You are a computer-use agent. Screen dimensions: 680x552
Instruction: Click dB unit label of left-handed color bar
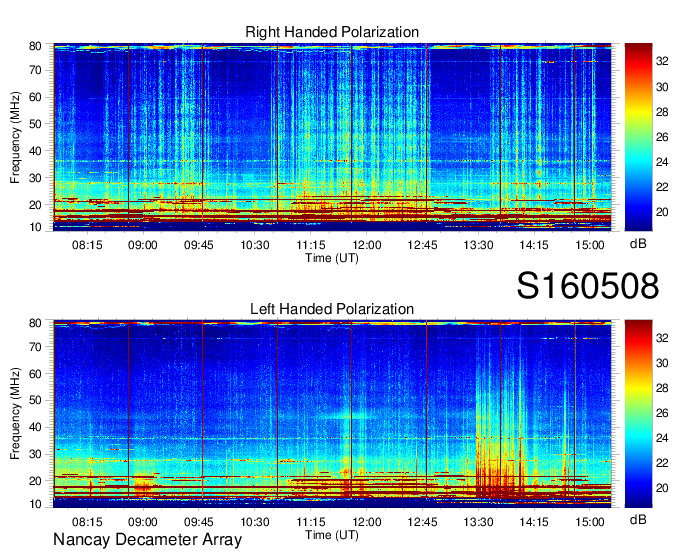tap(638, 519)
